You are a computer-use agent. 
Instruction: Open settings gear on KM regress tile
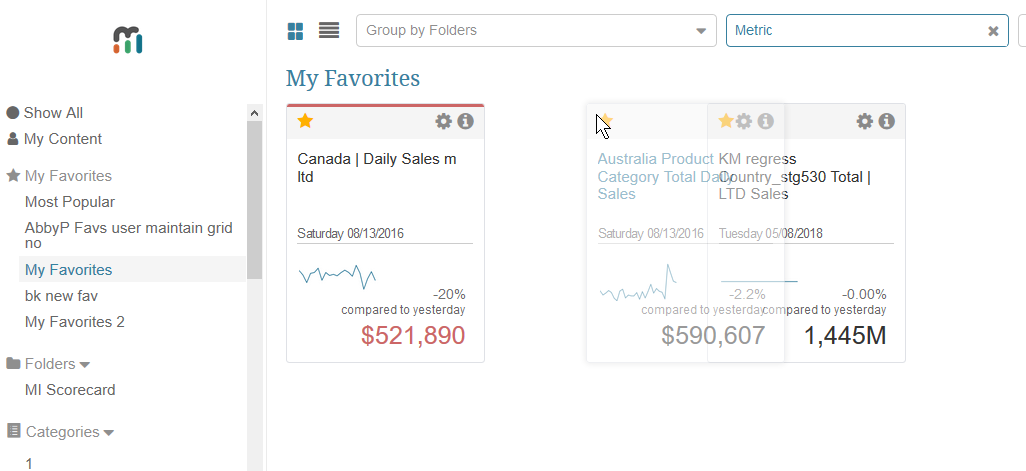click(865, 121)
